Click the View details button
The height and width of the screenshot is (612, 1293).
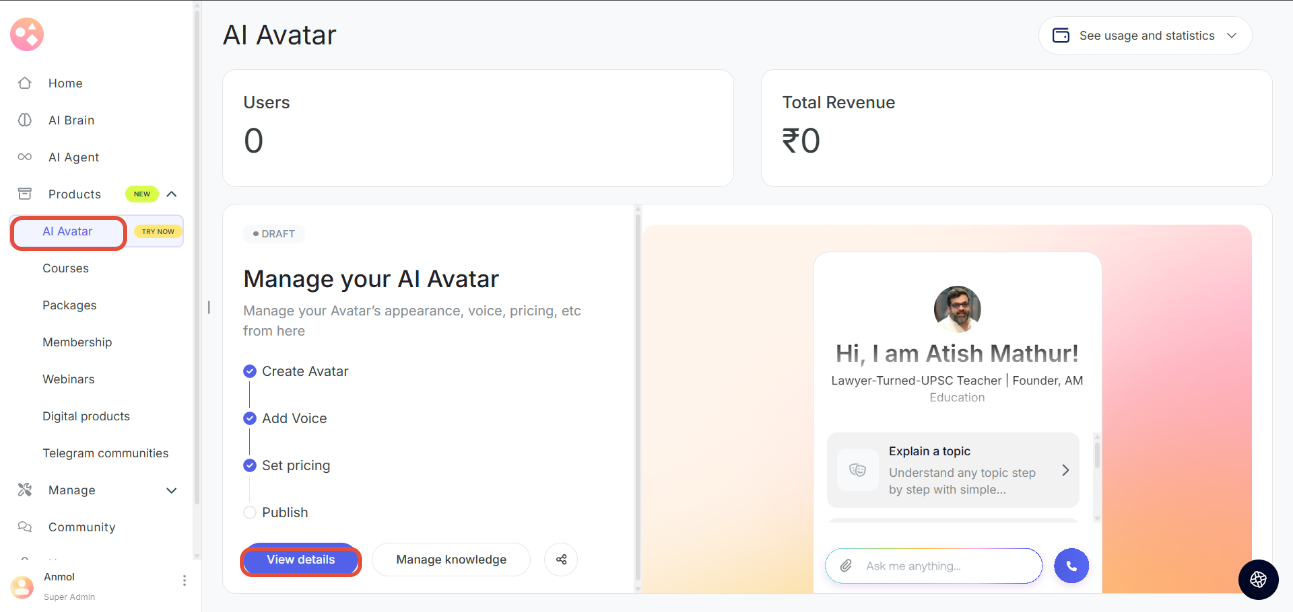click(x=301, y=560)
